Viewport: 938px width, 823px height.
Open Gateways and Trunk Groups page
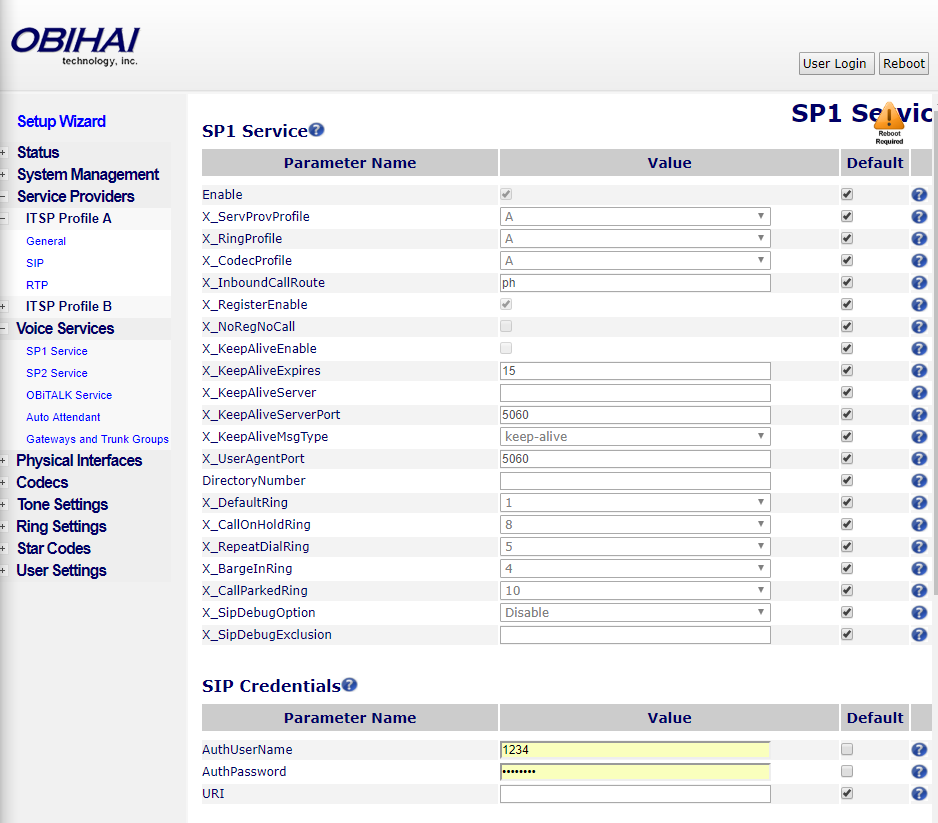98,439
